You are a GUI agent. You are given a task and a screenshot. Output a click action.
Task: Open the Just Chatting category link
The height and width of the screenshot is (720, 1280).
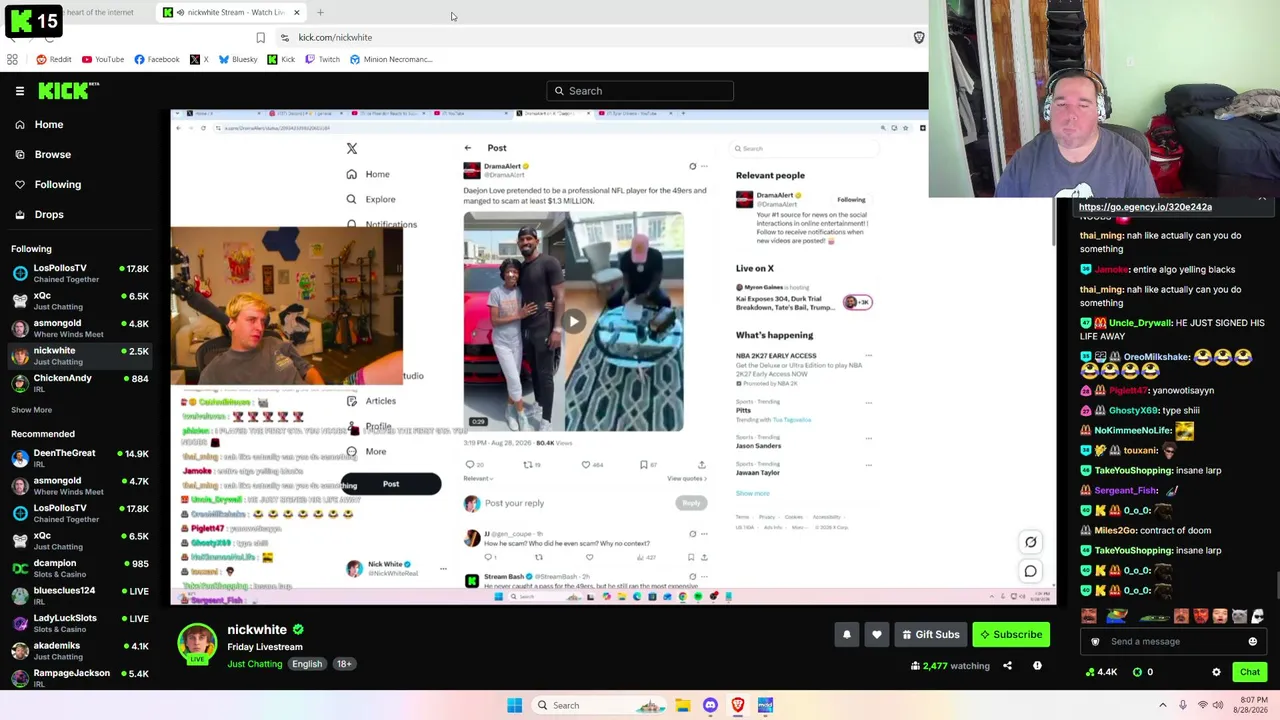(x=255, y=664)
